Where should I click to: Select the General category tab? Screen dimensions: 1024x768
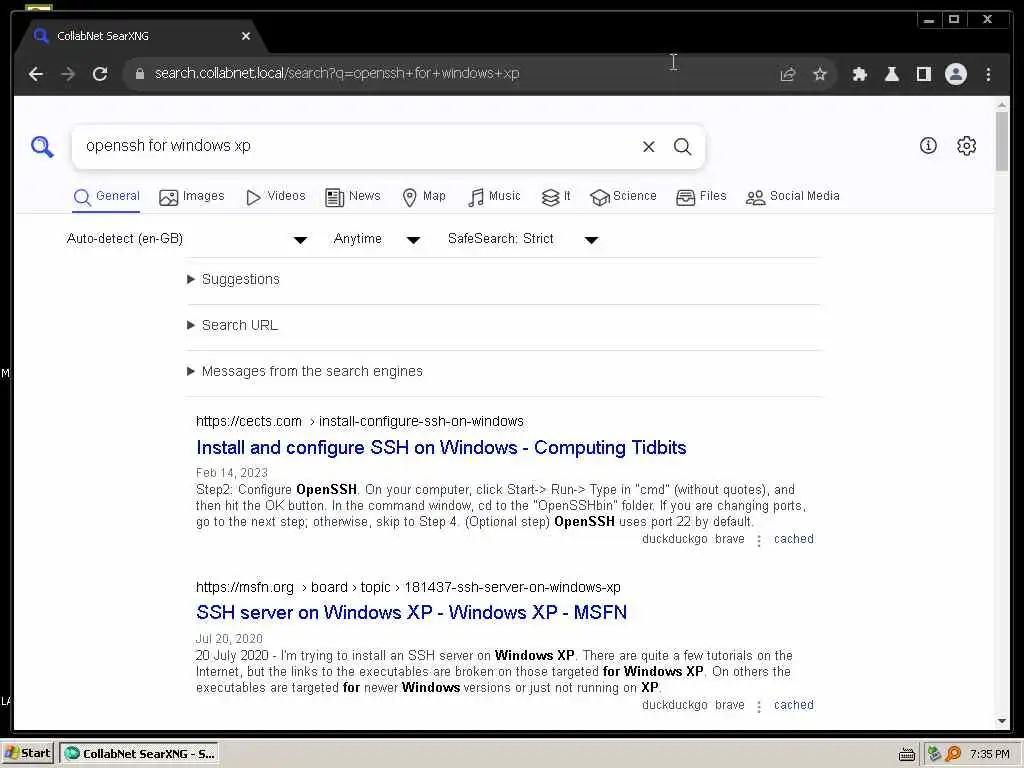click(106, 197)
